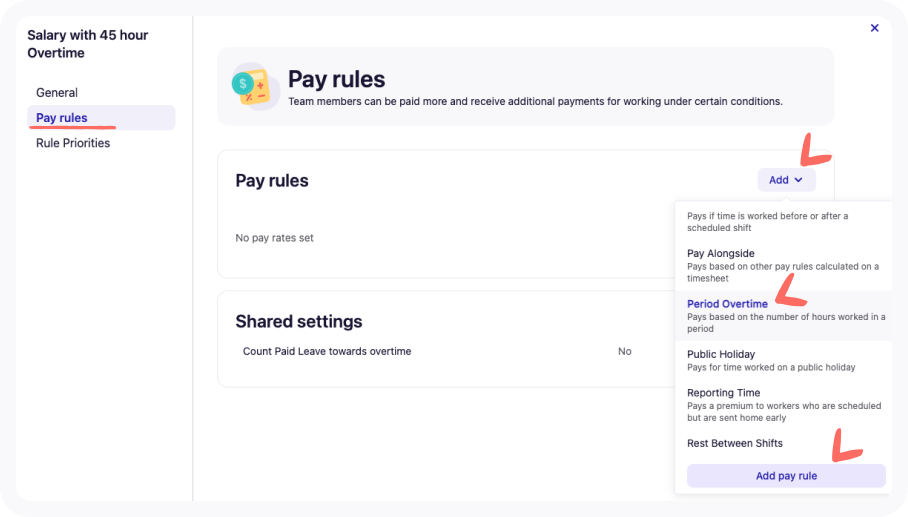
Task: Select Pay rules in the sidebar
Action: coord(62,118)
